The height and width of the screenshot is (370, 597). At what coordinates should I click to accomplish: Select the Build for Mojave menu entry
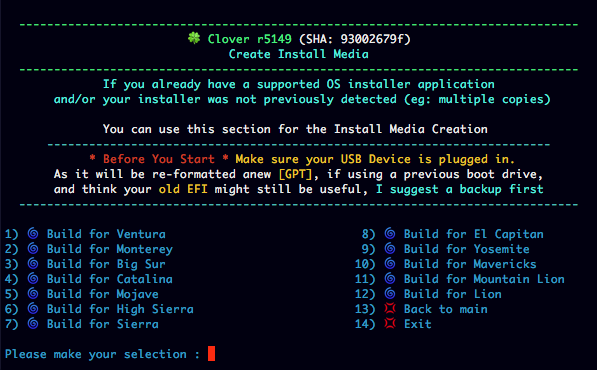click(x=103, y=294)
